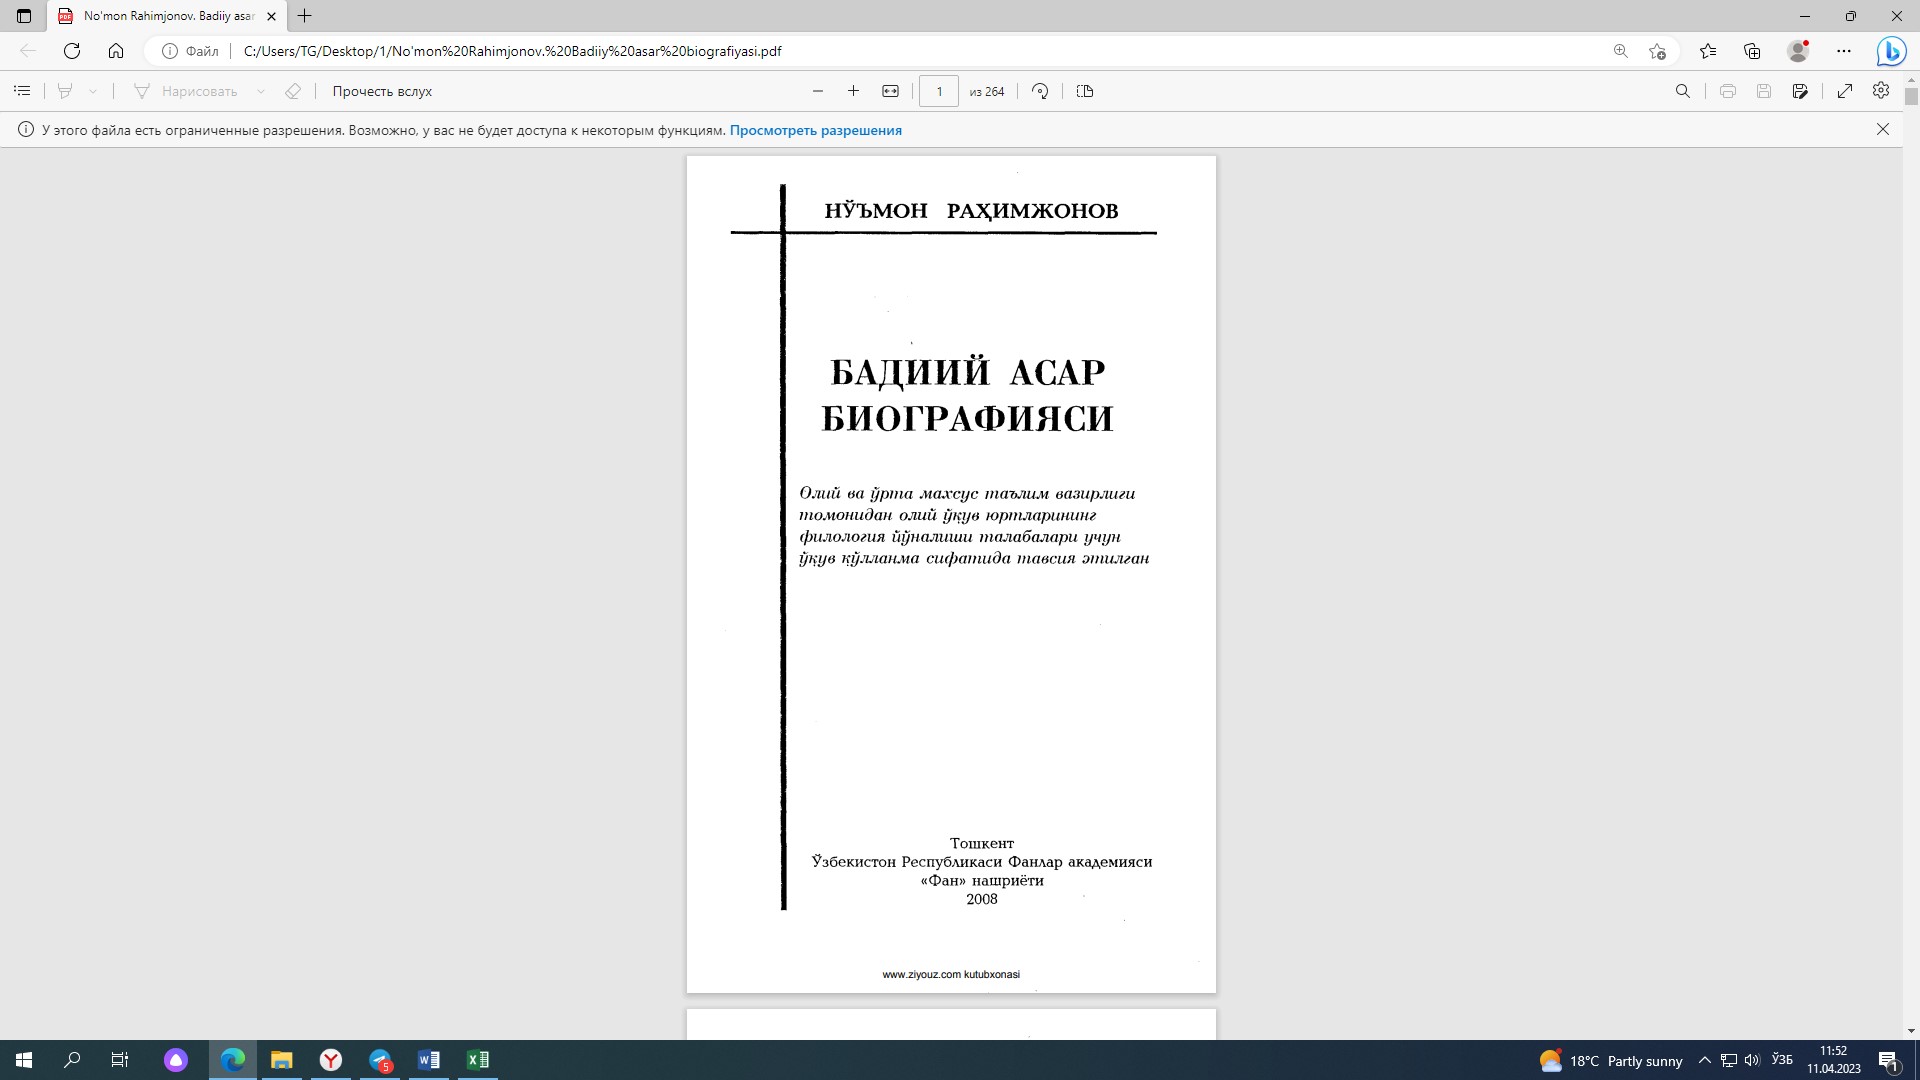Open the PDF table of contents panel
The width and height of the screenshot is (1920, 1080).
(x=22, y=91)
